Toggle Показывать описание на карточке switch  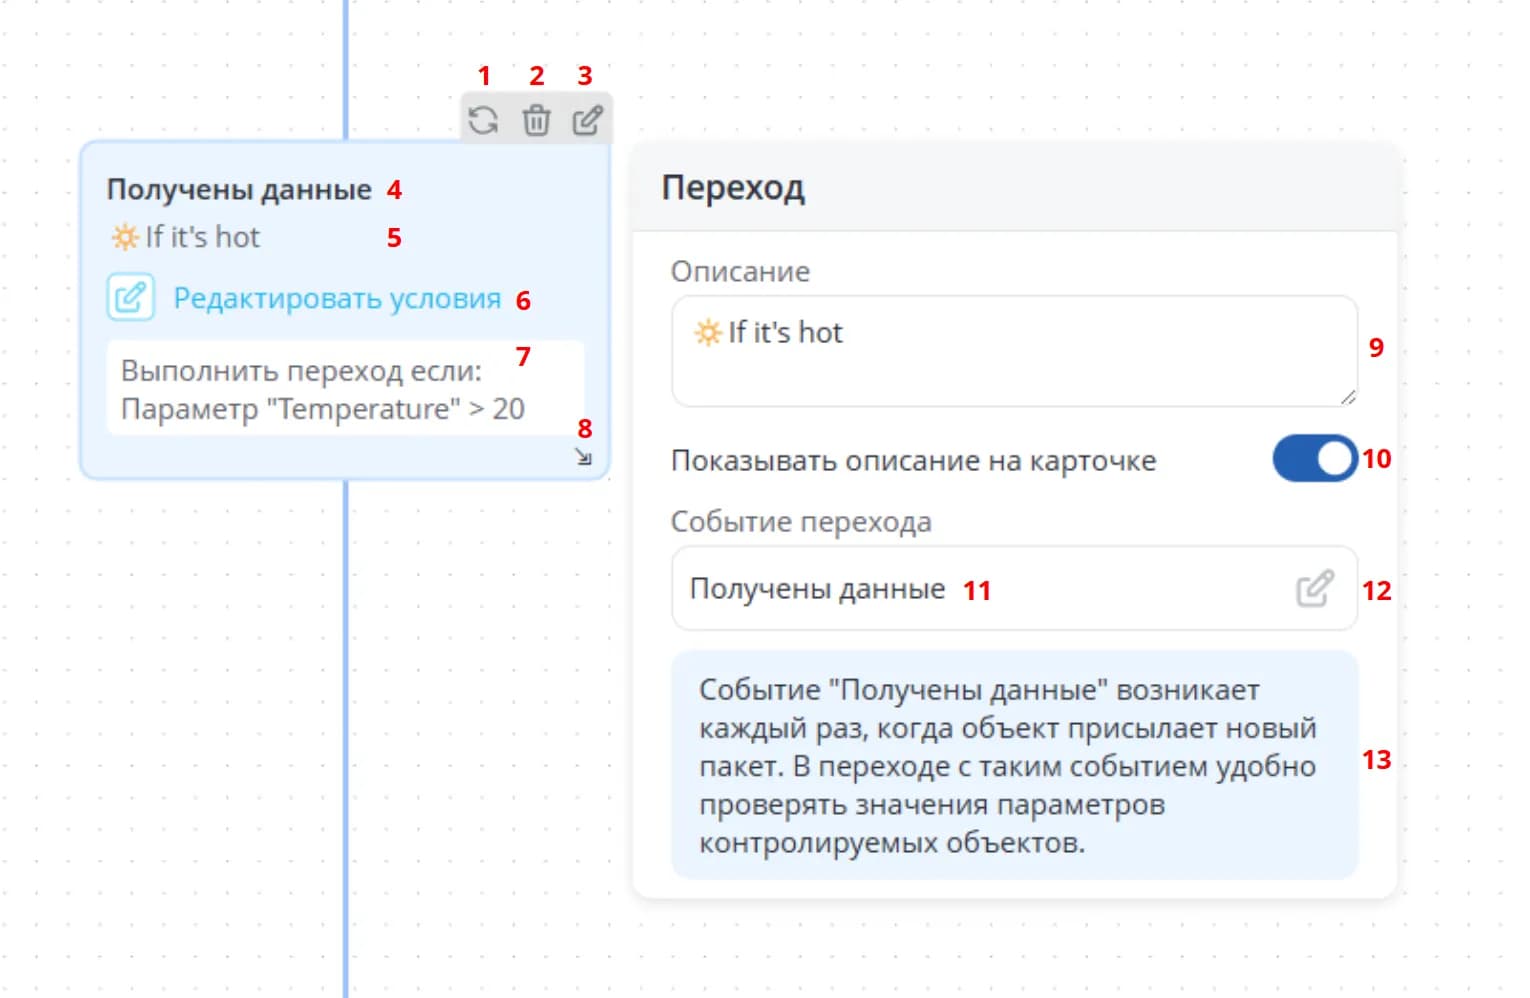(x=1314, y=459)
